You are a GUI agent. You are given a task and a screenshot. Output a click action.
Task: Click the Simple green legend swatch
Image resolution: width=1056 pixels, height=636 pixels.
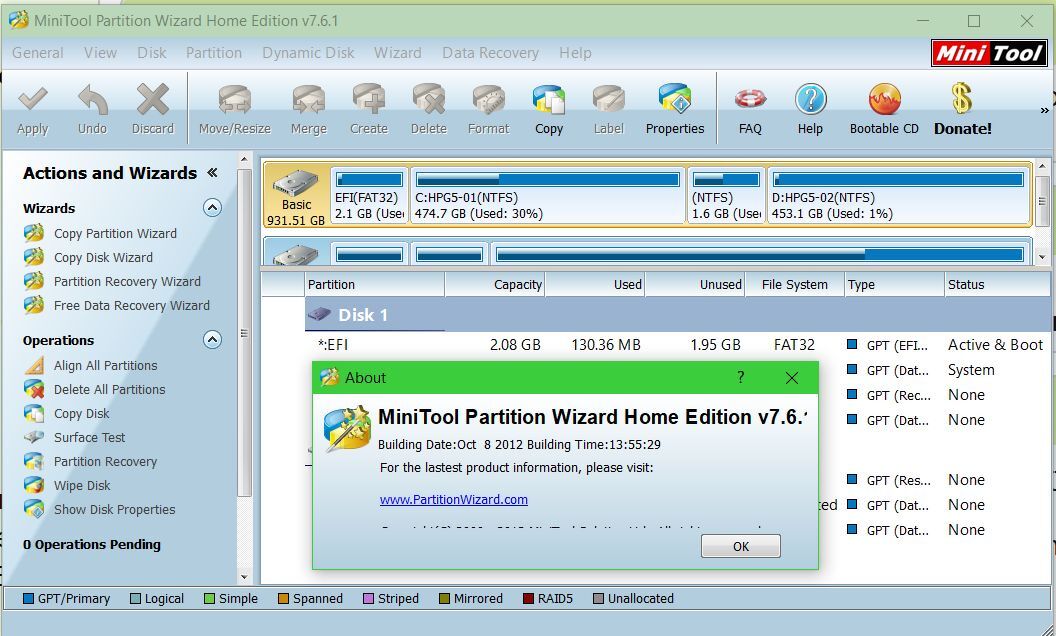[x=209, y=598]
